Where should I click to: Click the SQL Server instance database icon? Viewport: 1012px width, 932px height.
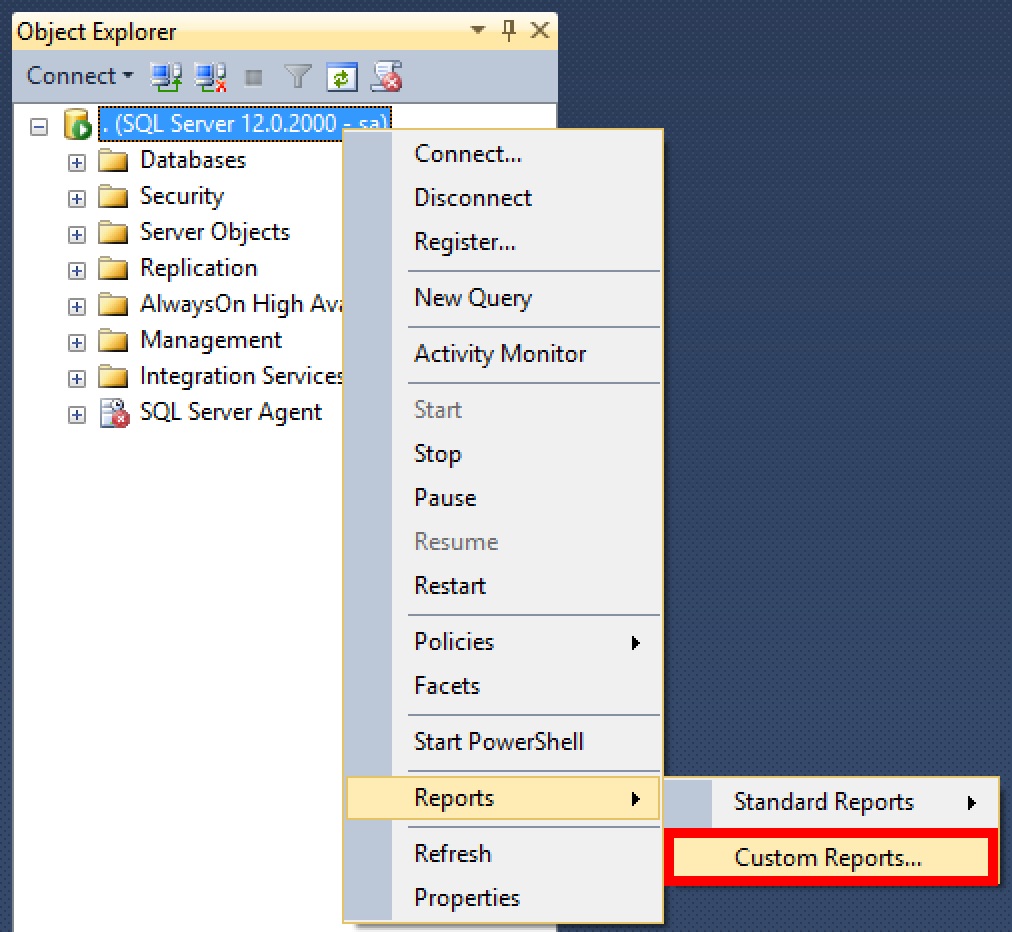pyautogui.click(x=77, y=123)
